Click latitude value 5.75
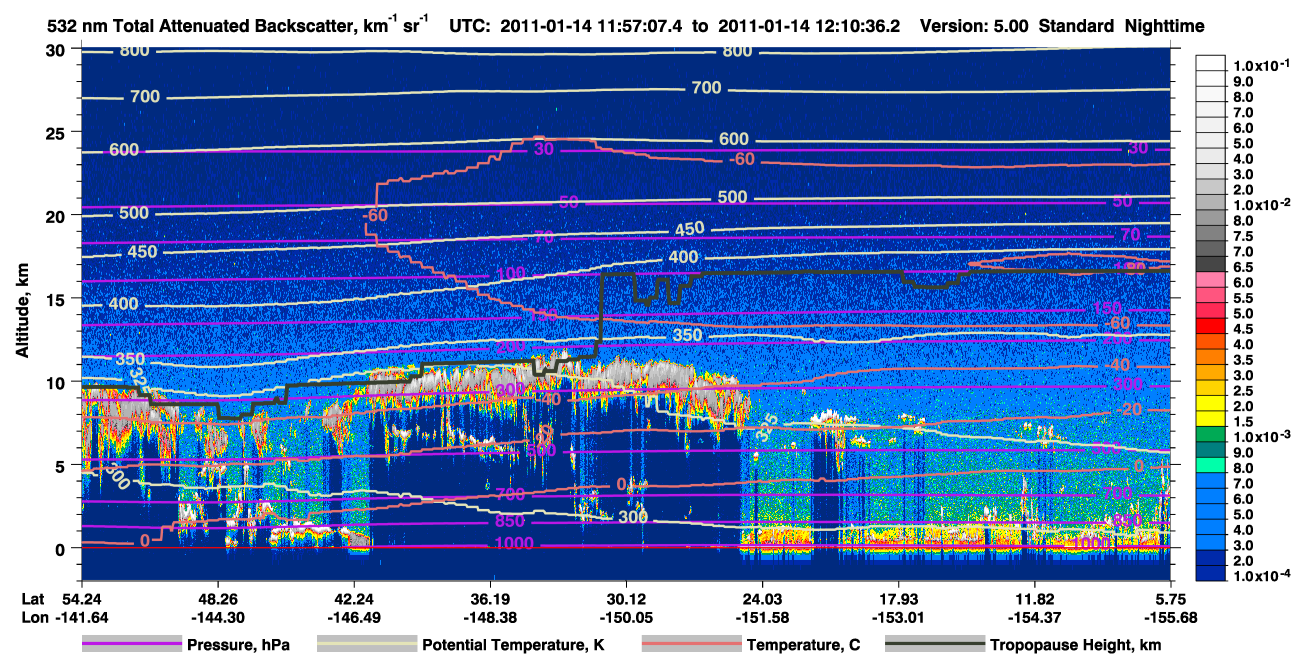1300x667 pixels. [x=1171, y=598]
